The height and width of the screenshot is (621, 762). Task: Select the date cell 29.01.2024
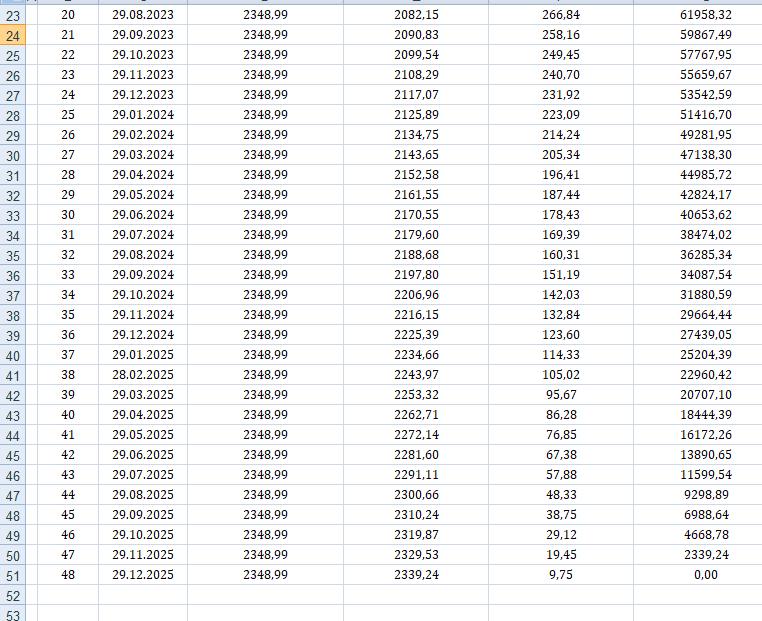click(142, 115)
